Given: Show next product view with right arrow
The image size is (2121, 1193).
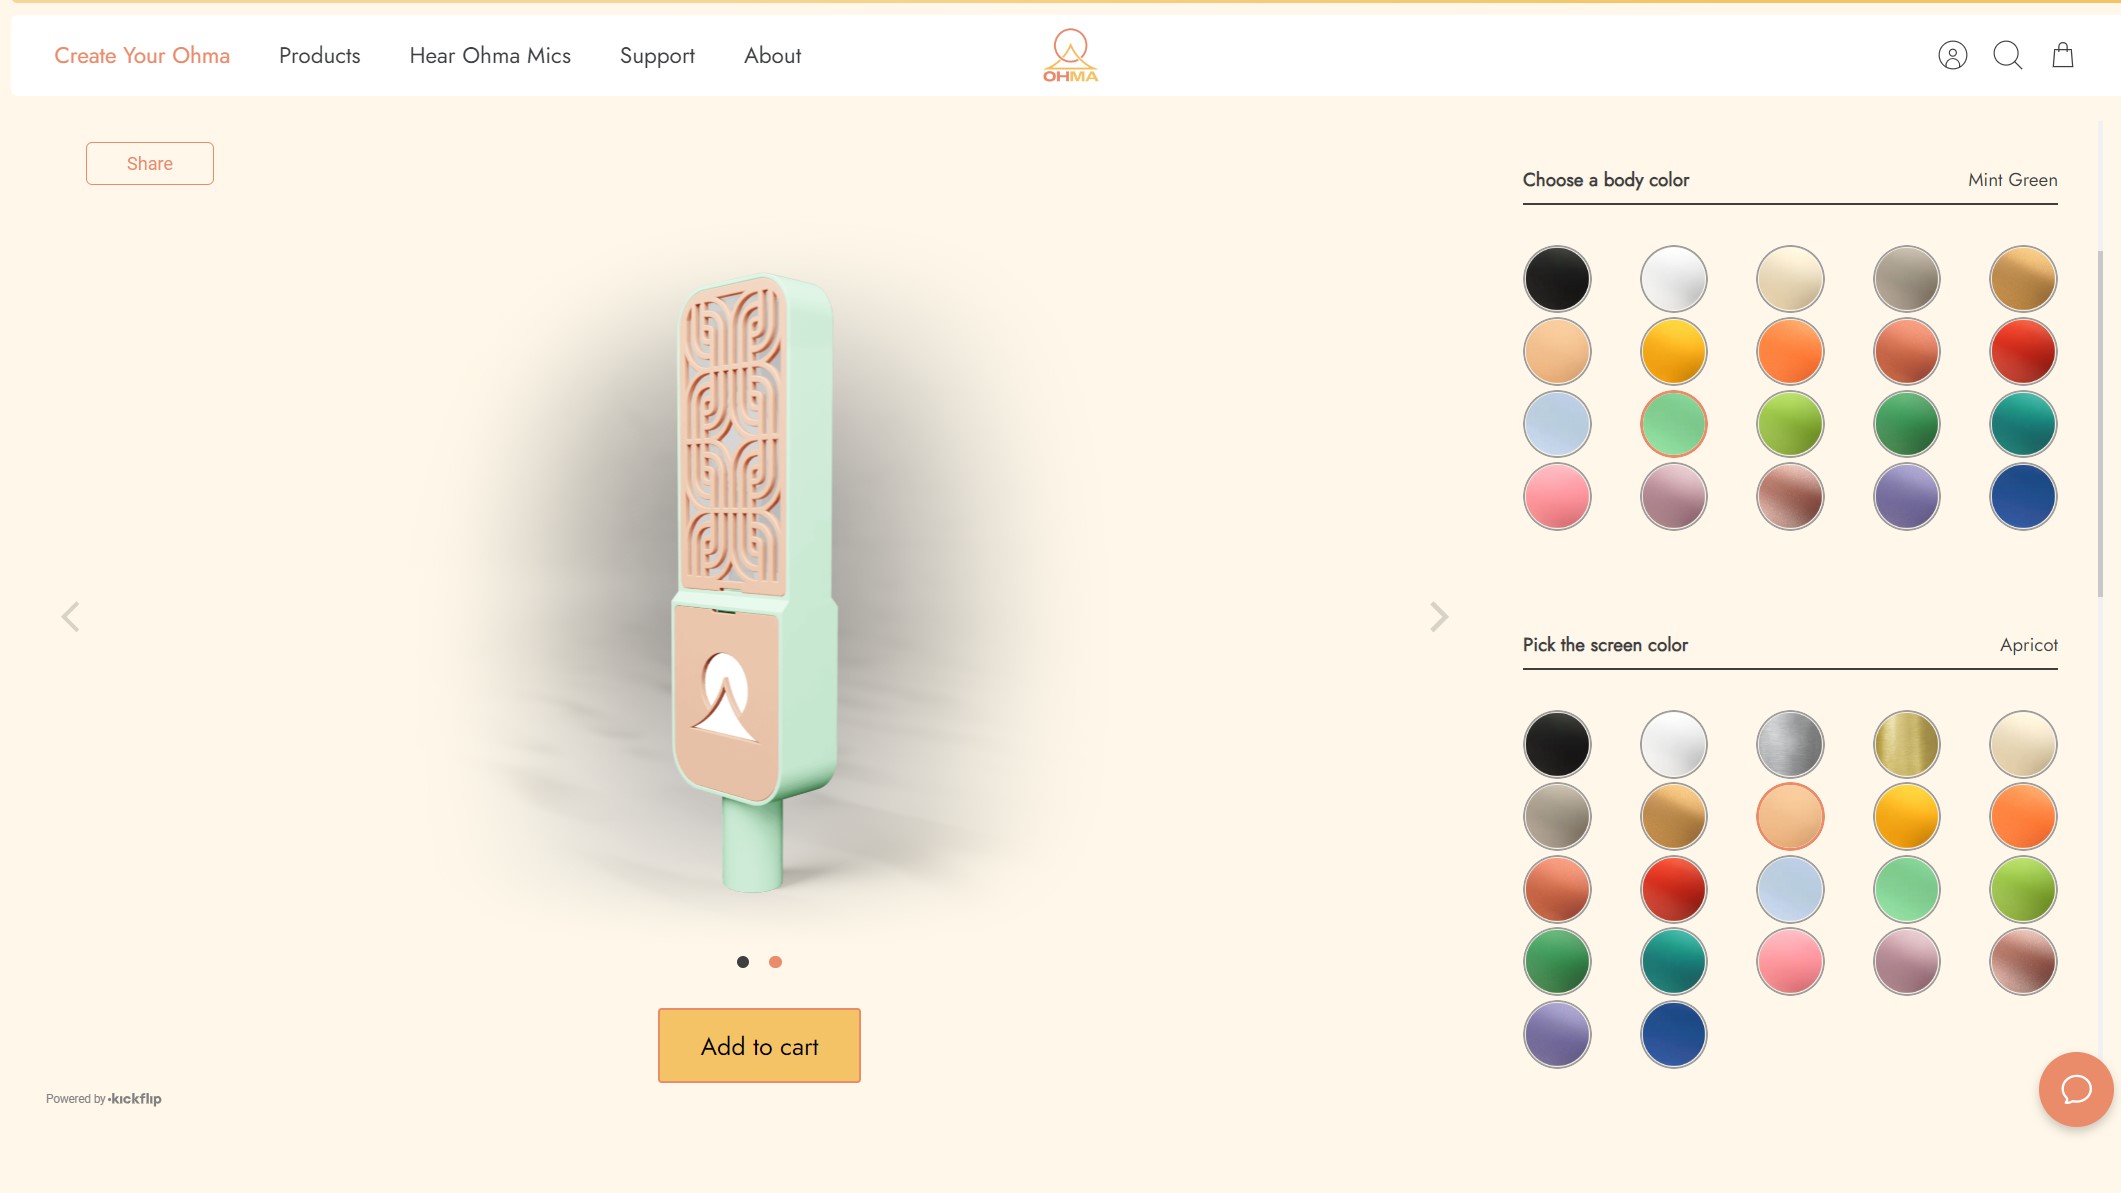Looking at the screenshot, I should click(x=1438, y=616).
